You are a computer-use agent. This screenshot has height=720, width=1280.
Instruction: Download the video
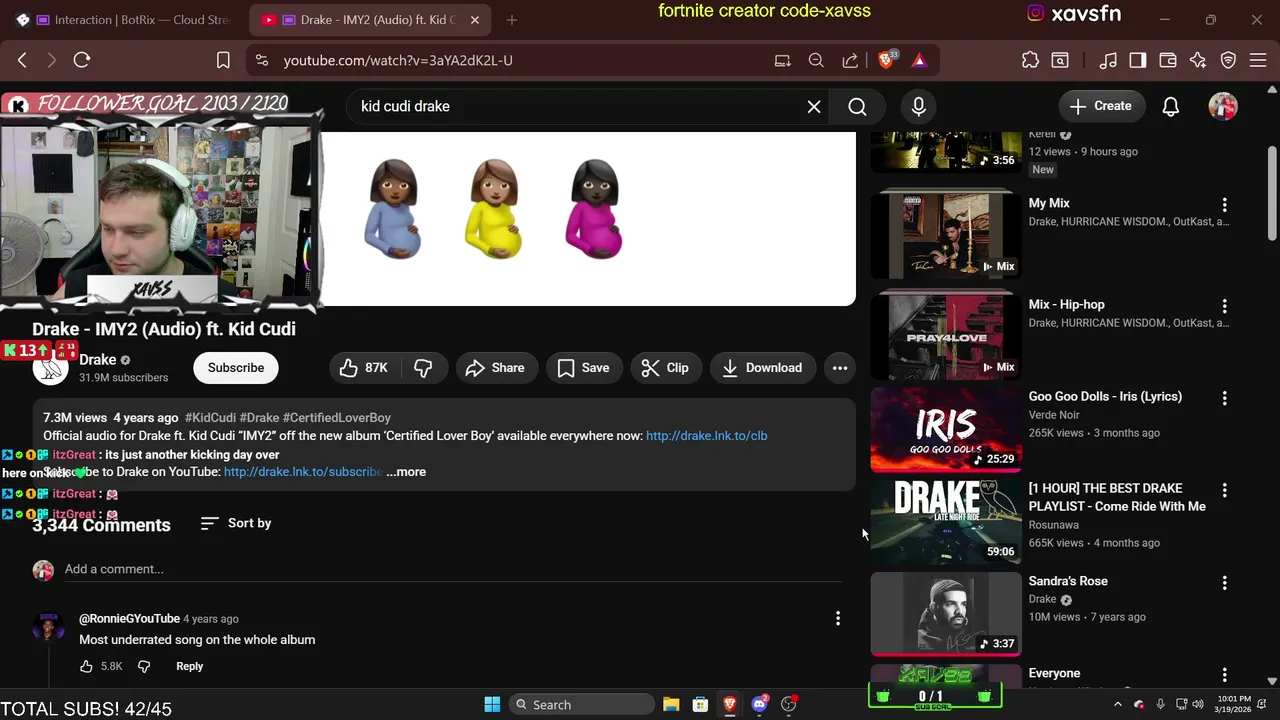tap(763, 368)
